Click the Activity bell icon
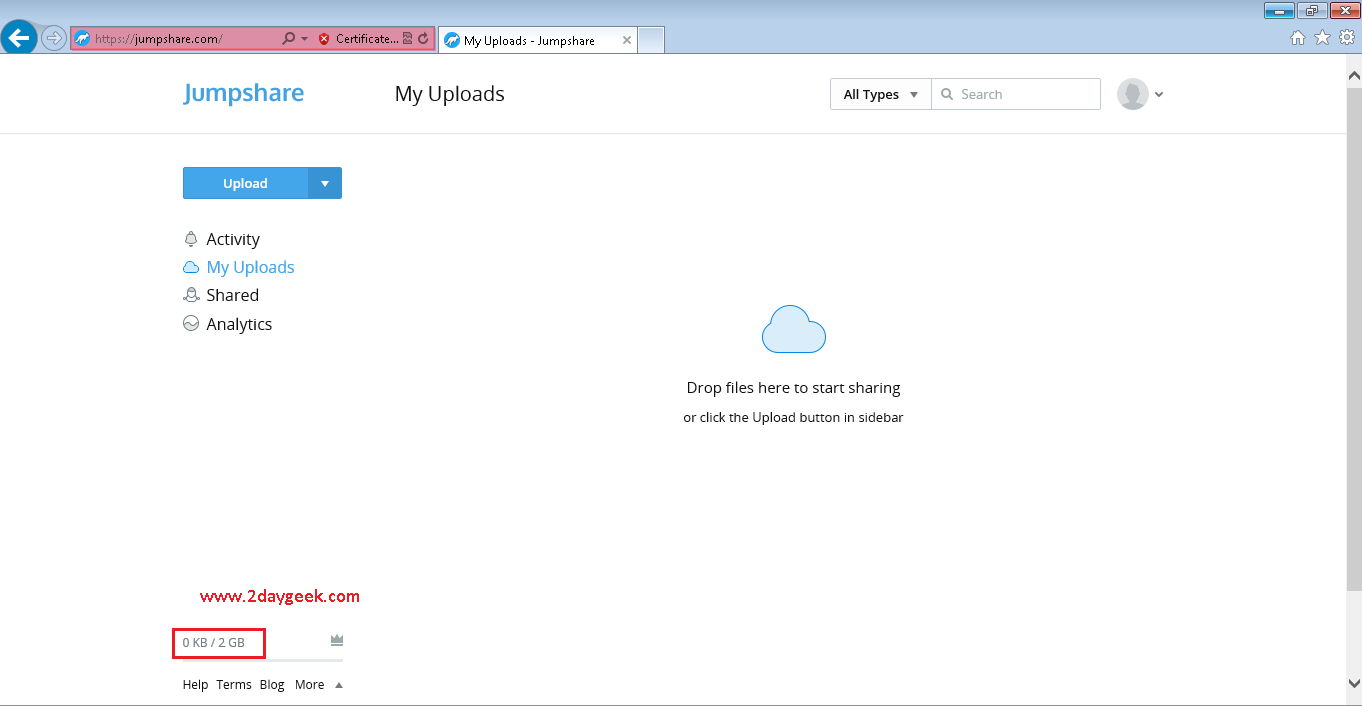Screen dimensions: 1362x706 191,239
